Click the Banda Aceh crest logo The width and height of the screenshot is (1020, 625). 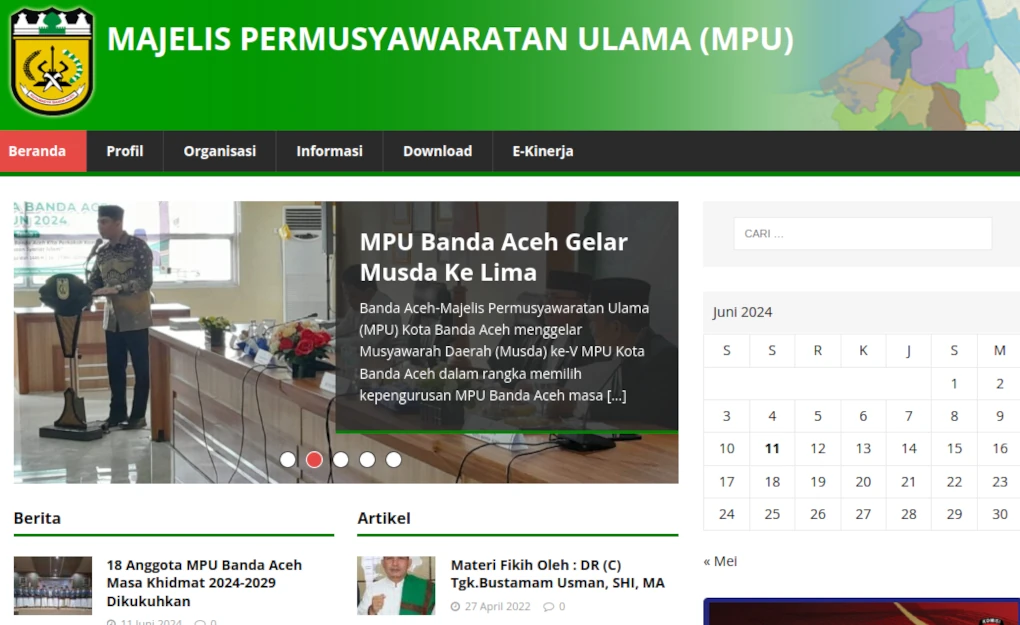(x=52, y=62)
